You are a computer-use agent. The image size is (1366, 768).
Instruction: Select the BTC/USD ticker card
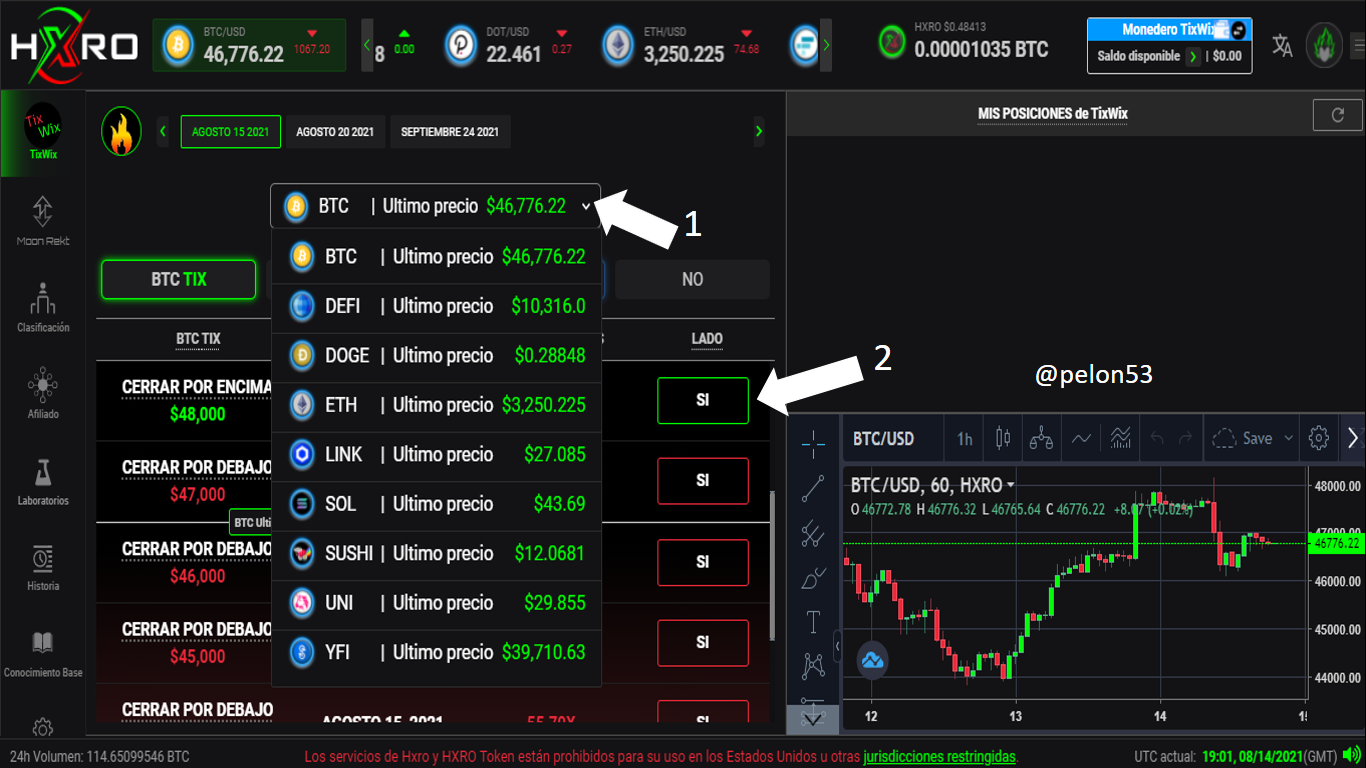(250, 45)
